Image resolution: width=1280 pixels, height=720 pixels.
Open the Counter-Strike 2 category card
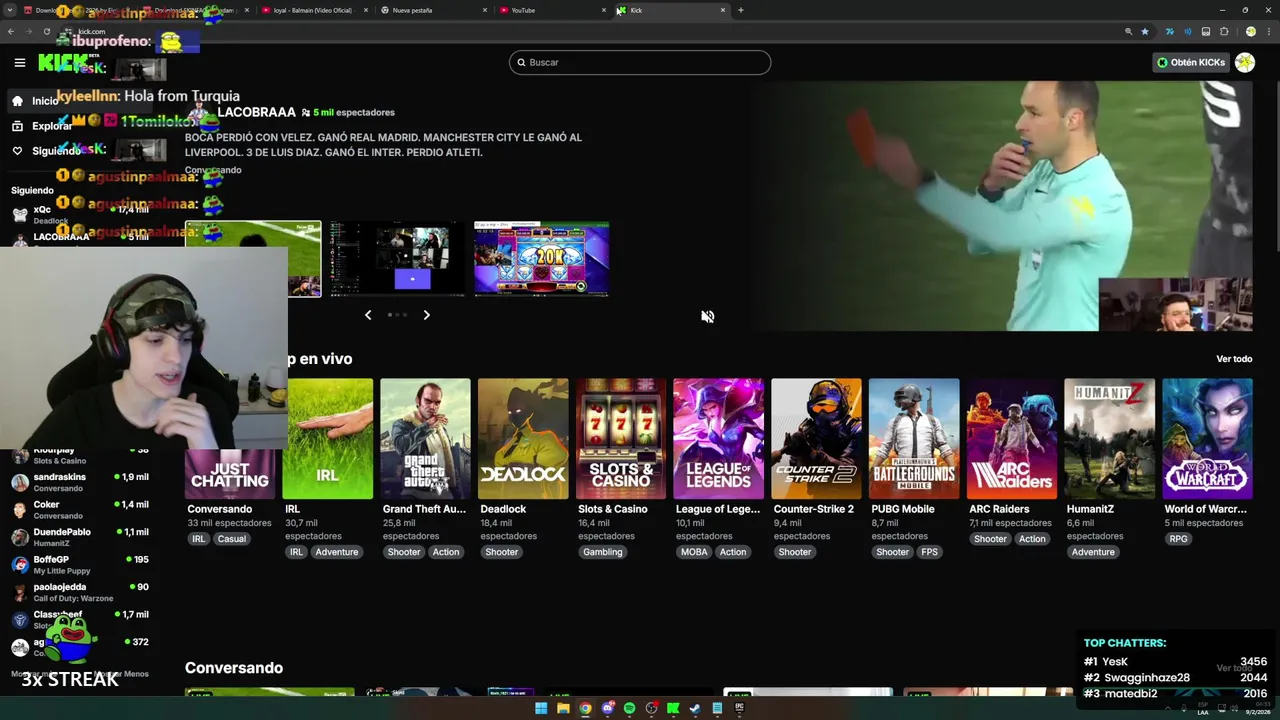click(x=816, y=438)
